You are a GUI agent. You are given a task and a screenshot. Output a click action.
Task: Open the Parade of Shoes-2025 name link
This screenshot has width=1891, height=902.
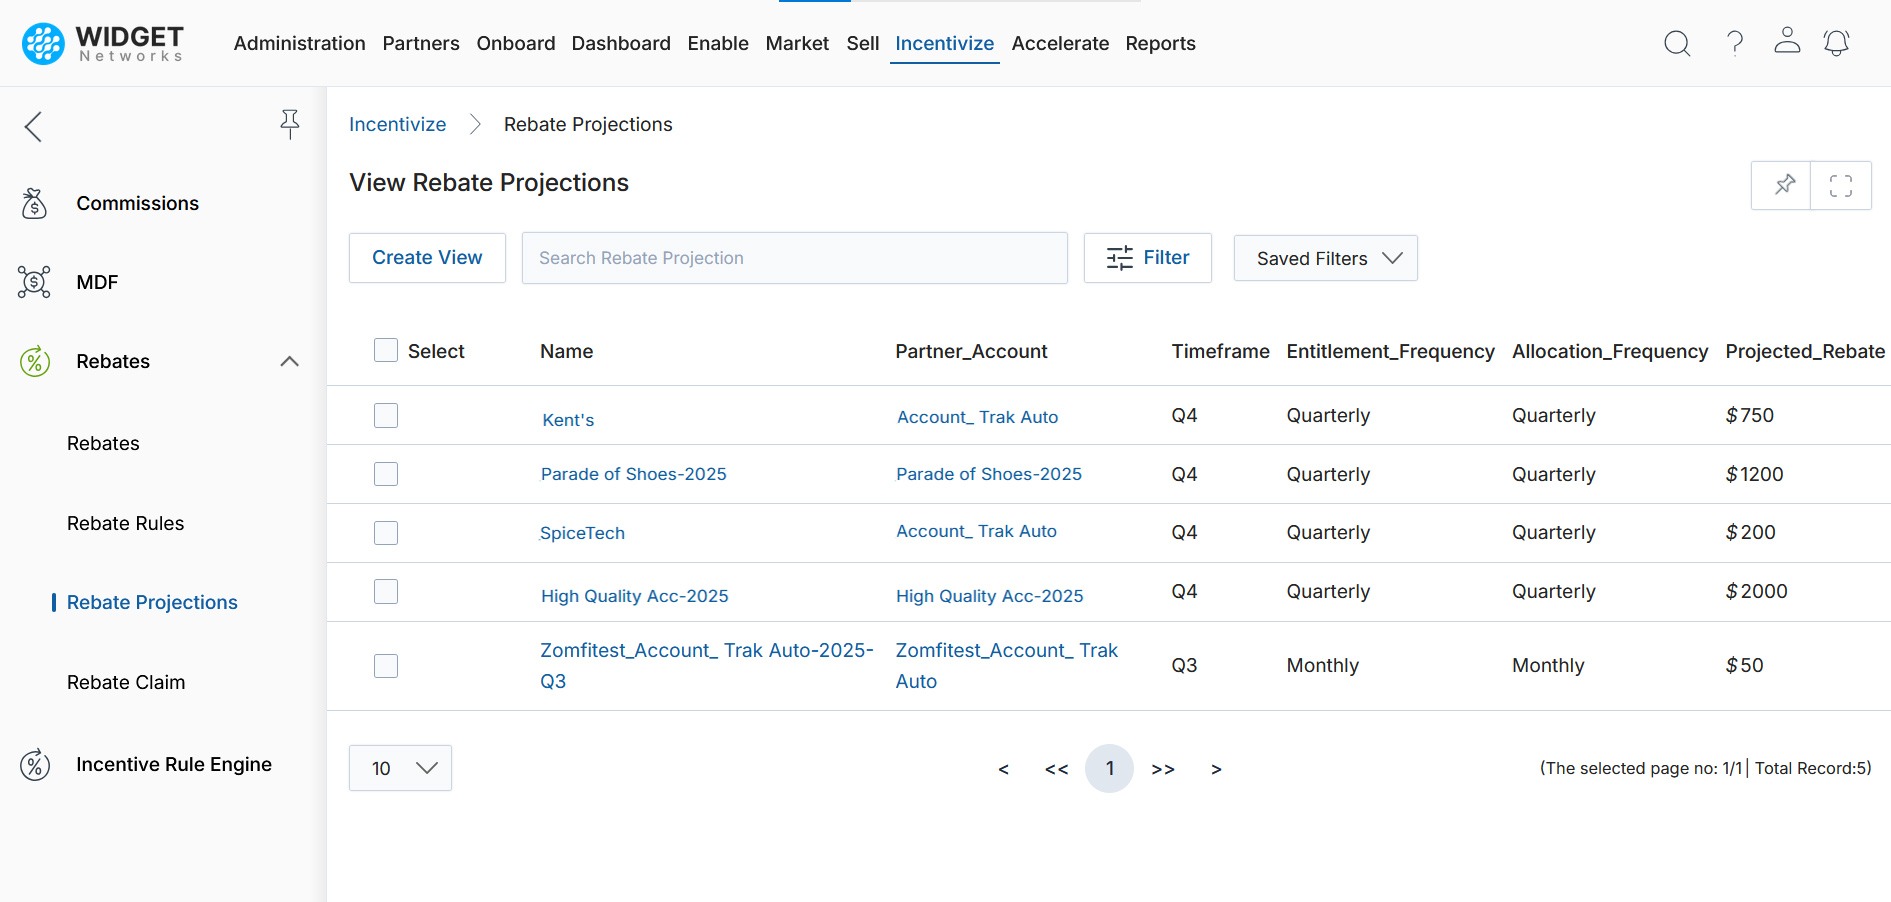(633, 474)
